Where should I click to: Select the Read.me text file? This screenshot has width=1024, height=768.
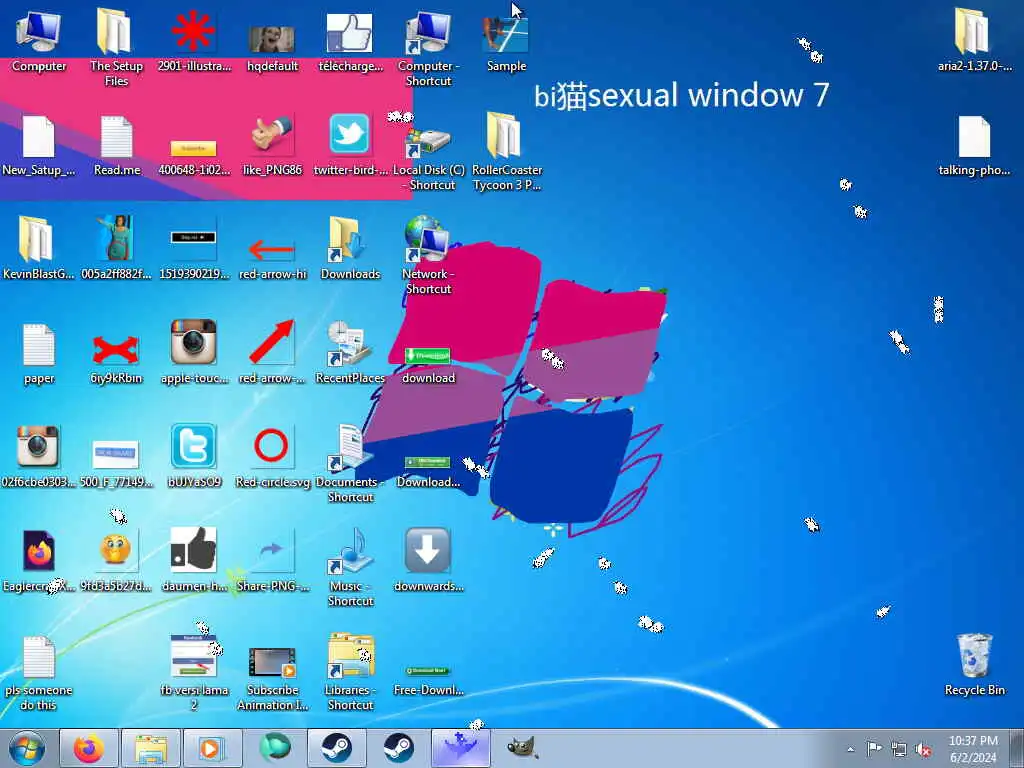pos(117,145)
